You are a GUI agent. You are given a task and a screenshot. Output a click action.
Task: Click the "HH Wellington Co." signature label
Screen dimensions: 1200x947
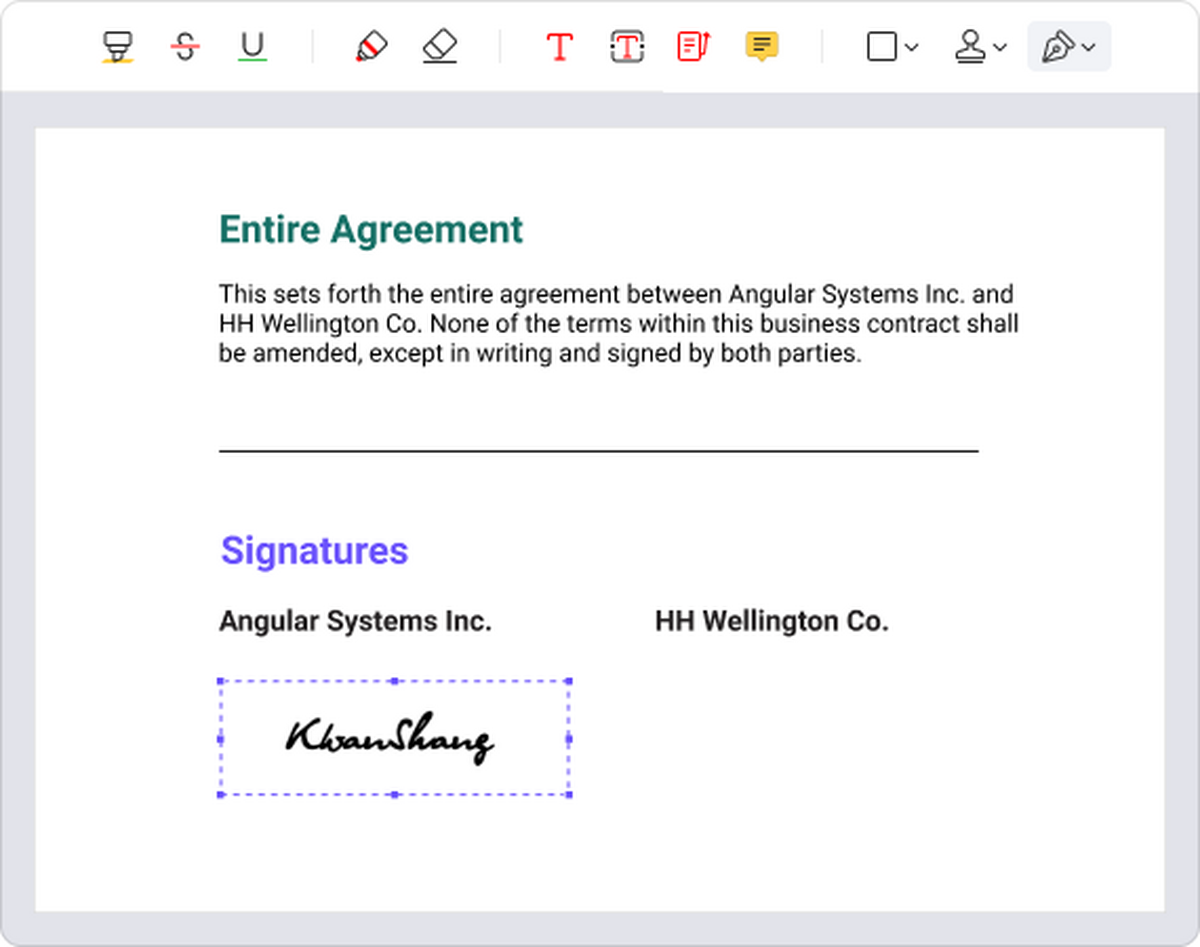point(771,622)
